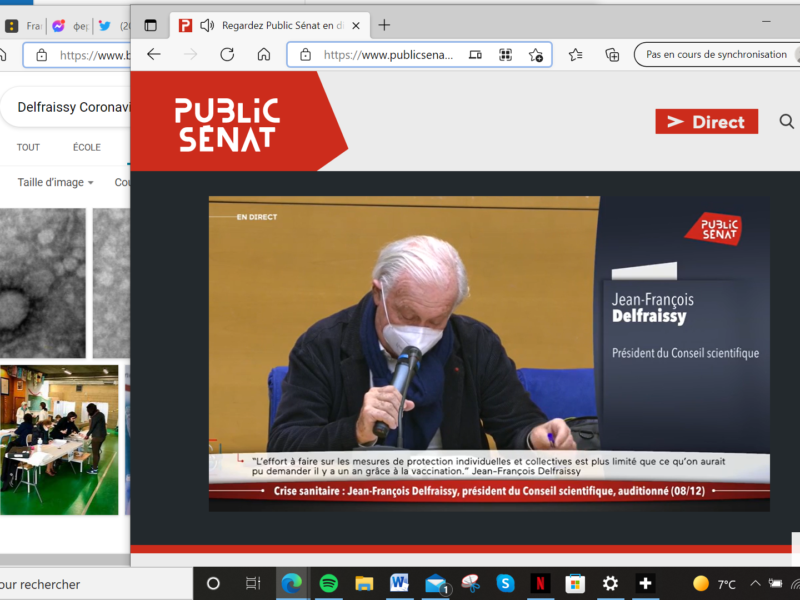800x600 pixels.
Task: Expand the Taille d'image dropdown
Action: [x=55, y=183]
